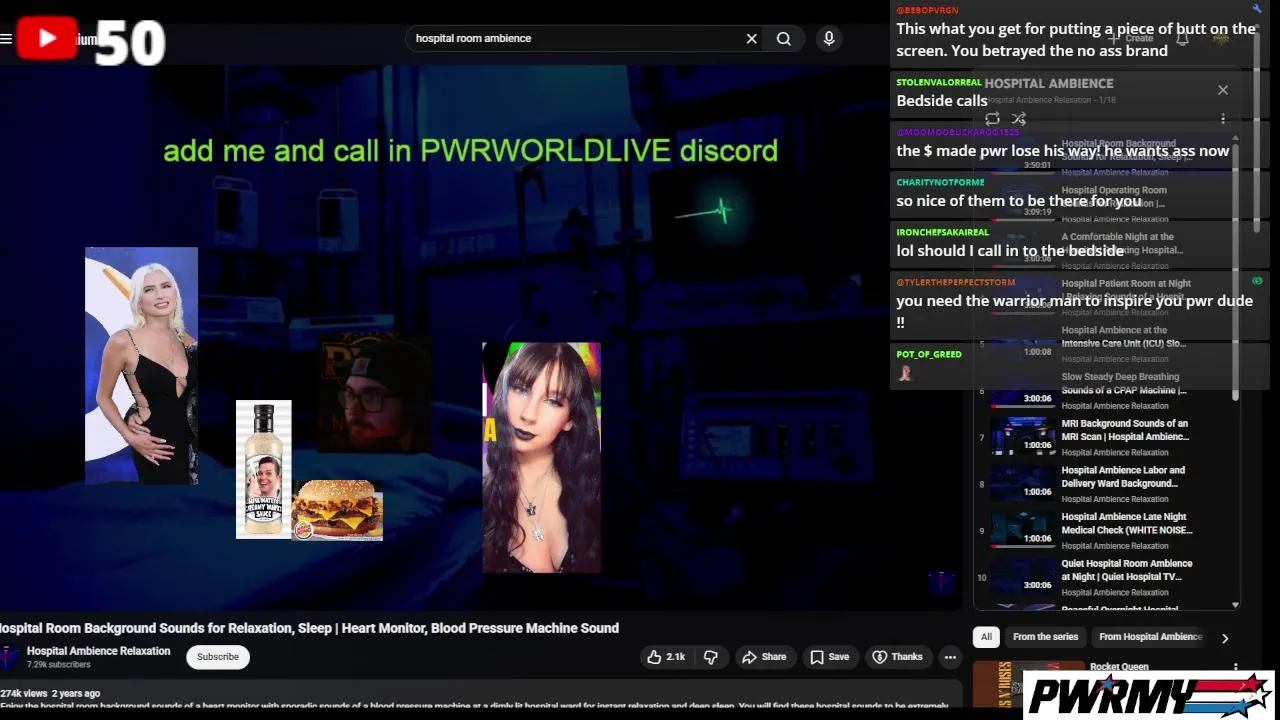Viewport: 1280px width, 720px height.
Task: Click the creamy sauce bottle overlay image
Action: (263, 470)
